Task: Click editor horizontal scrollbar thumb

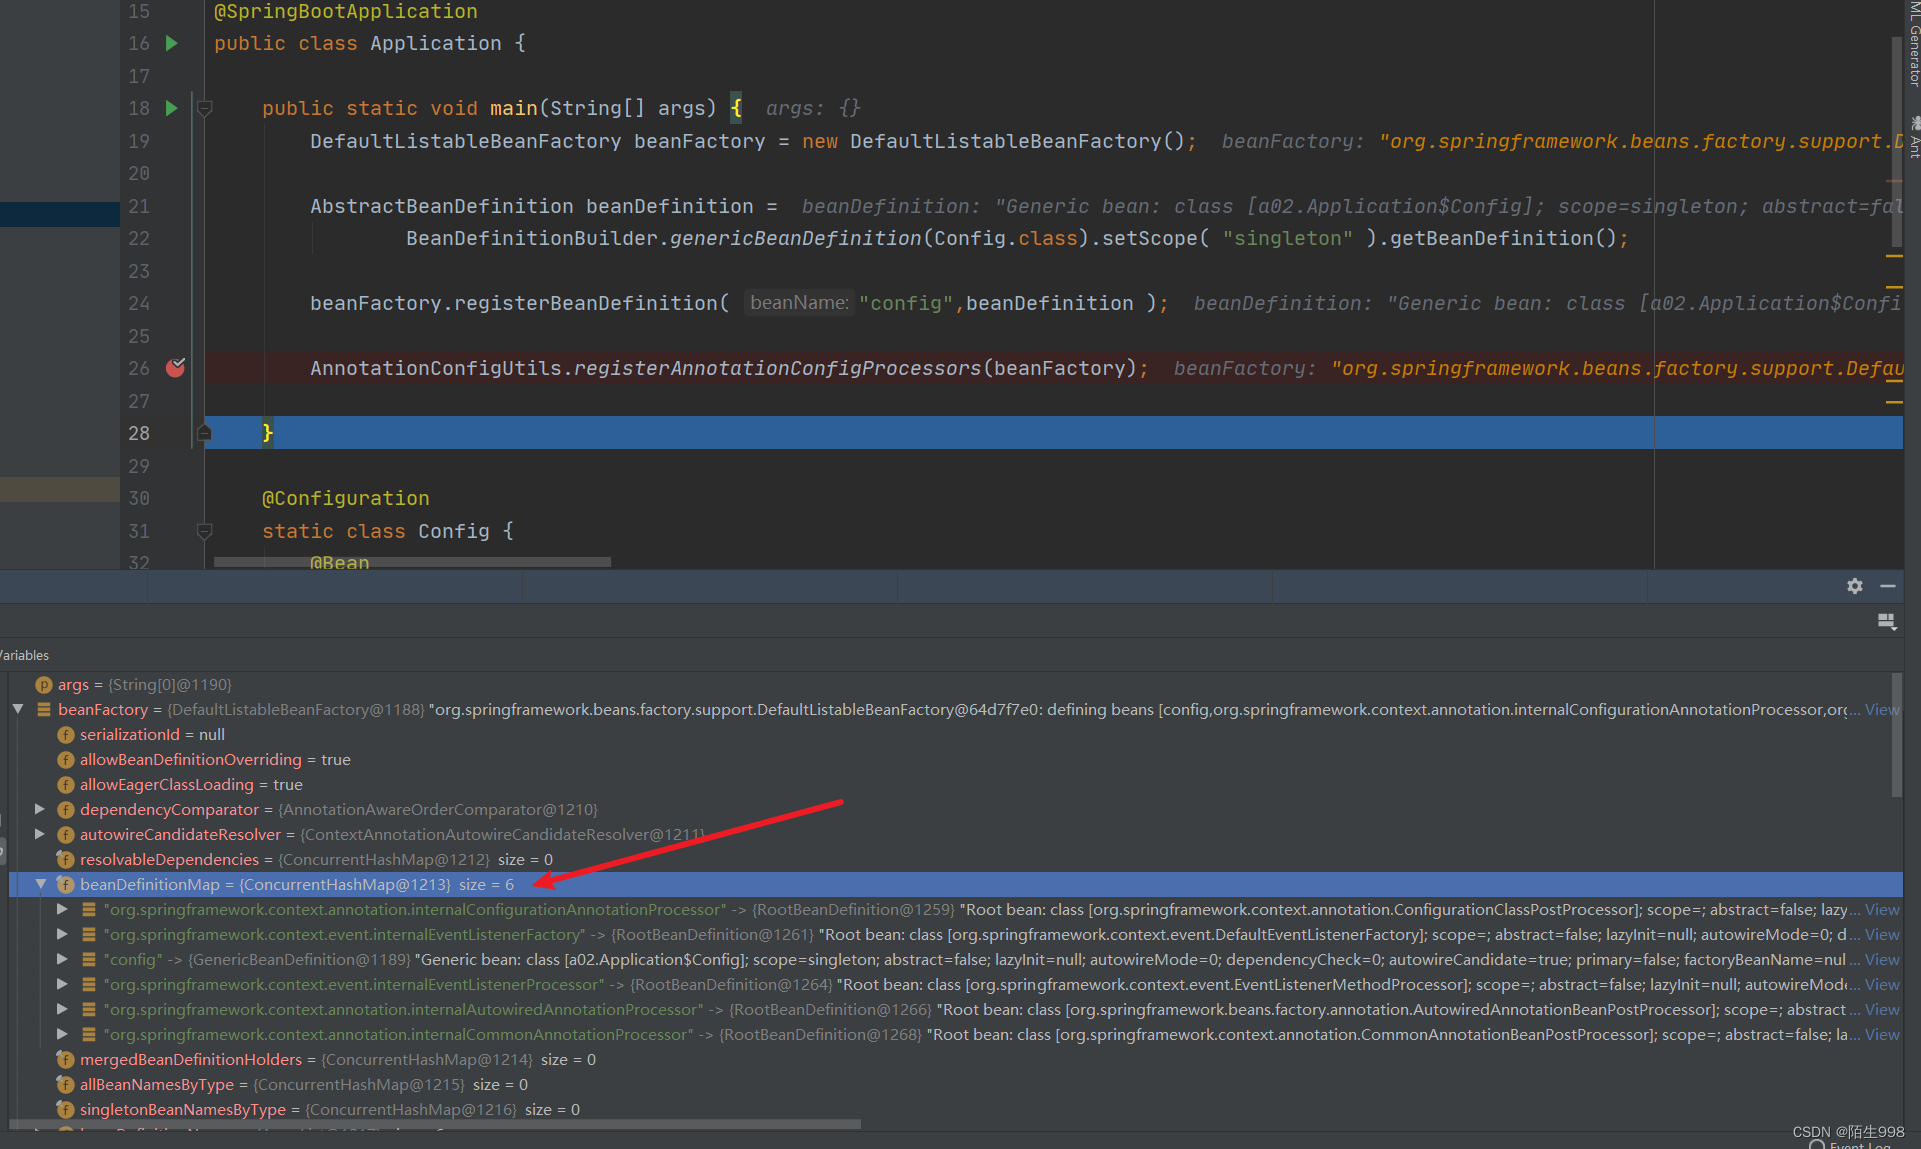Action: point(412,562)
